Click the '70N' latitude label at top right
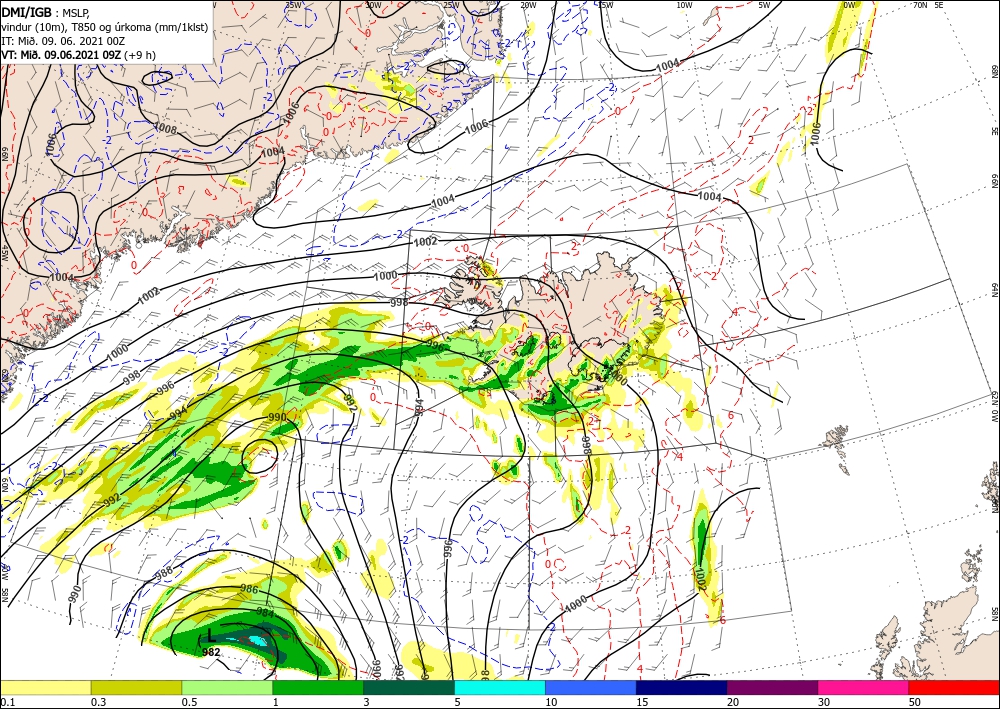Viewport: 1000px width, 709px height. click(x=920, y=5)
